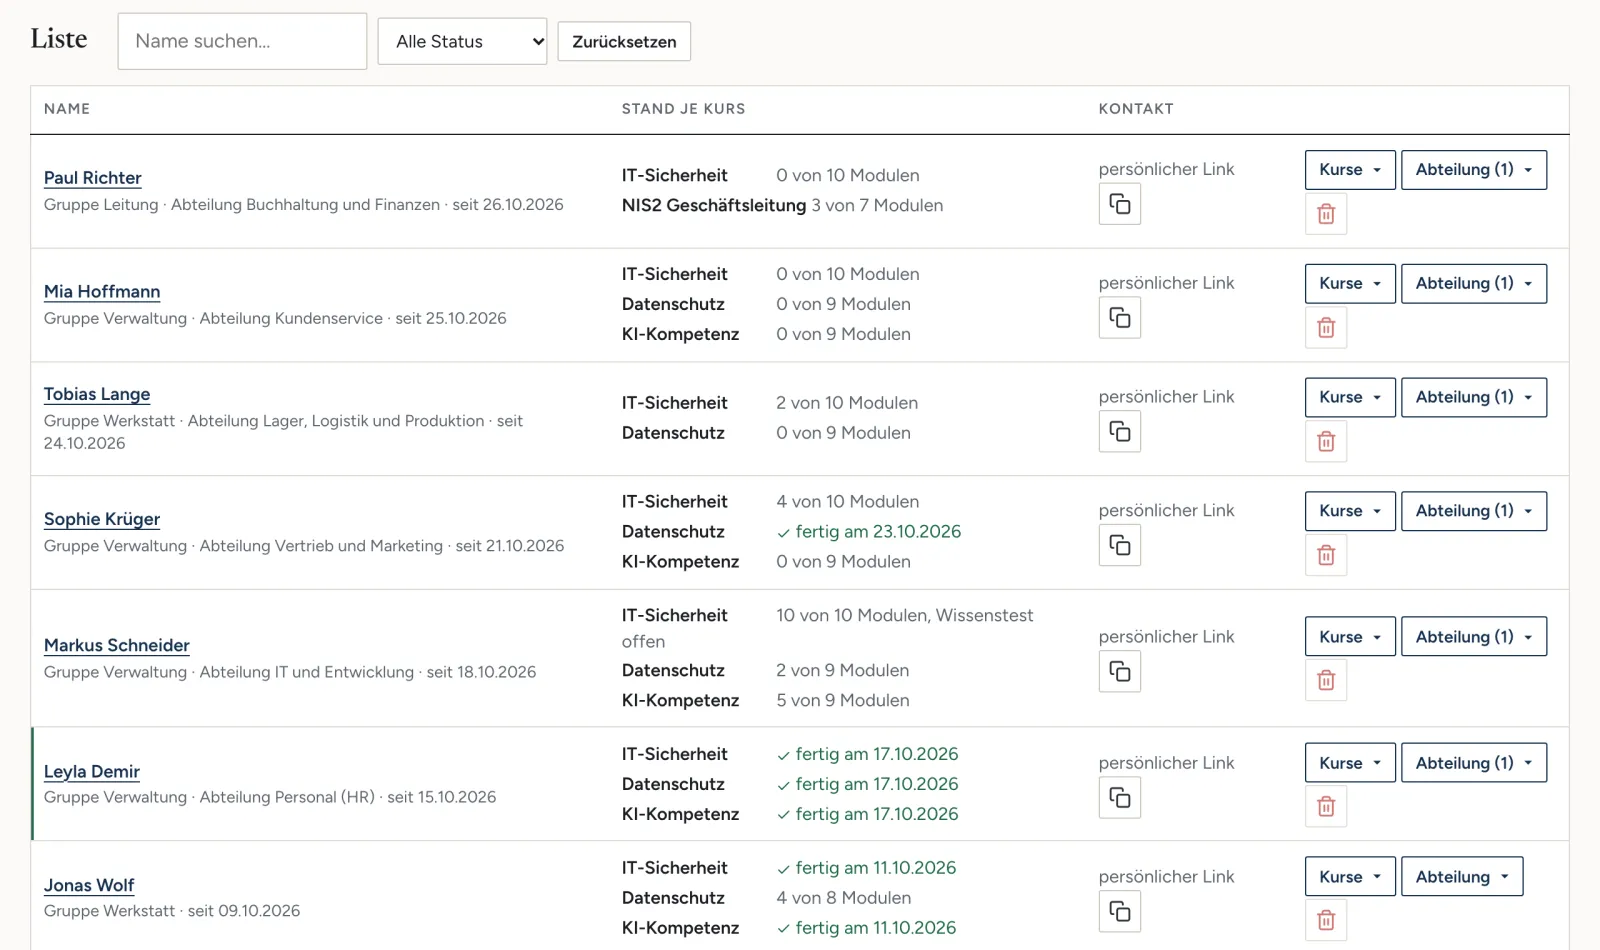Open Kurse dropdown for Jonas Wolf
This screenshot has width=1600, height=950.
(1350, 877)
